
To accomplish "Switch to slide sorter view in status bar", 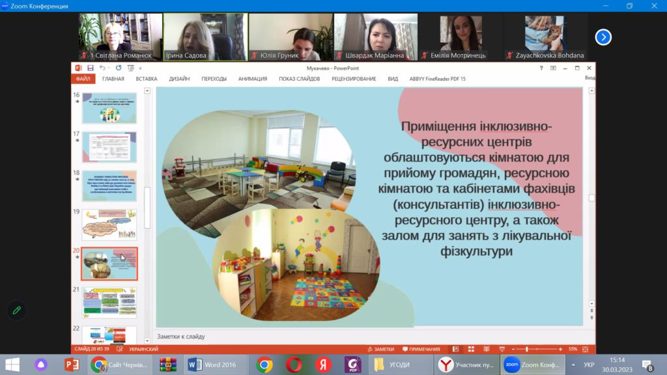I will tap(471, 349).
